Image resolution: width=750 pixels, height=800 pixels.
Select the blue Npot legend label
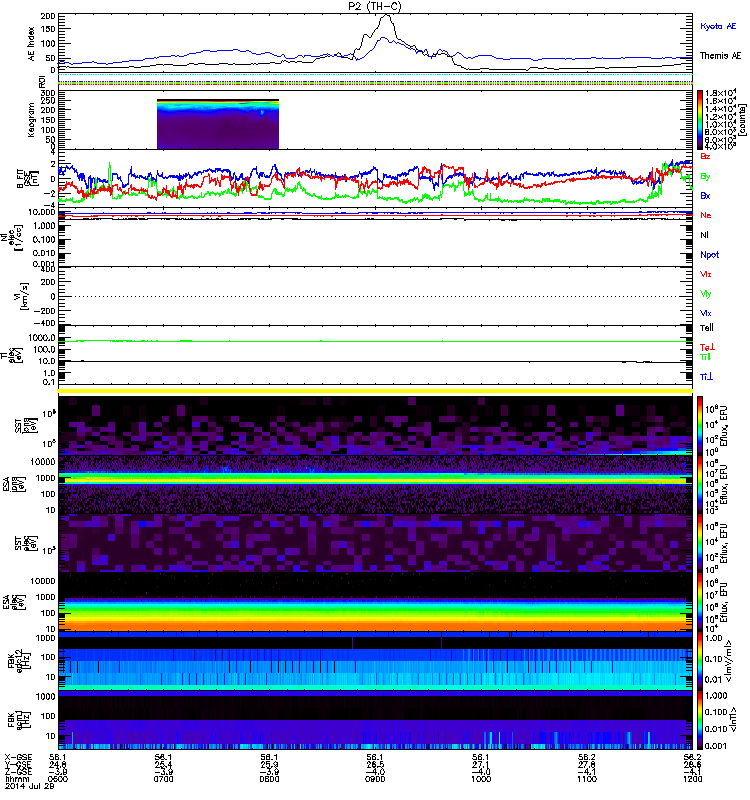coord(709,255)
